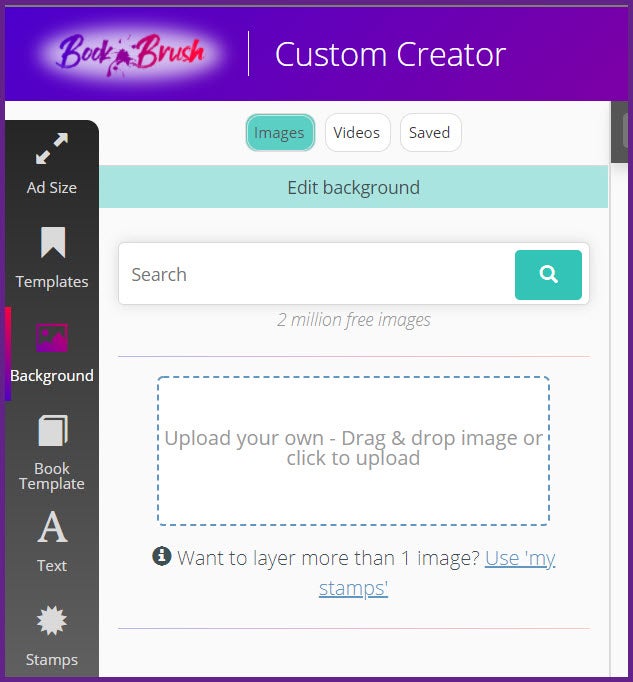
Task: Click the upload your own image dropzone
Action: [x=353, y=449]
